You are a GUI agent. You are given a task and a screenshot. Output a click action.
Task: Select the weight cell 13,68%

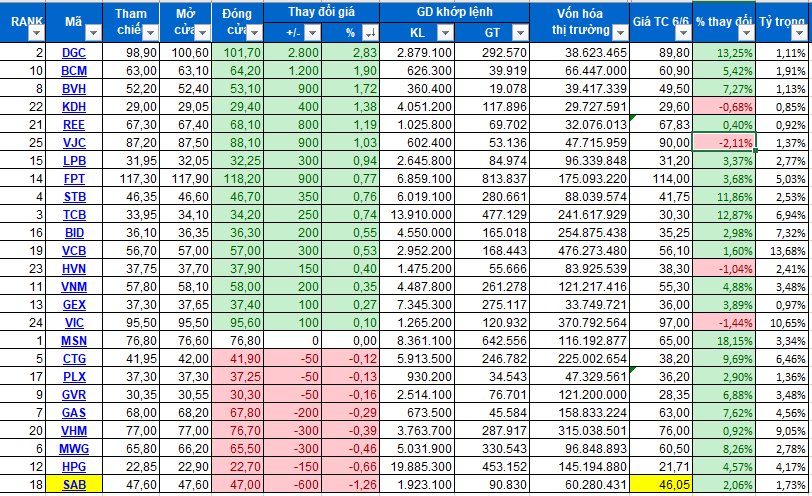click(x=784, y=251)
